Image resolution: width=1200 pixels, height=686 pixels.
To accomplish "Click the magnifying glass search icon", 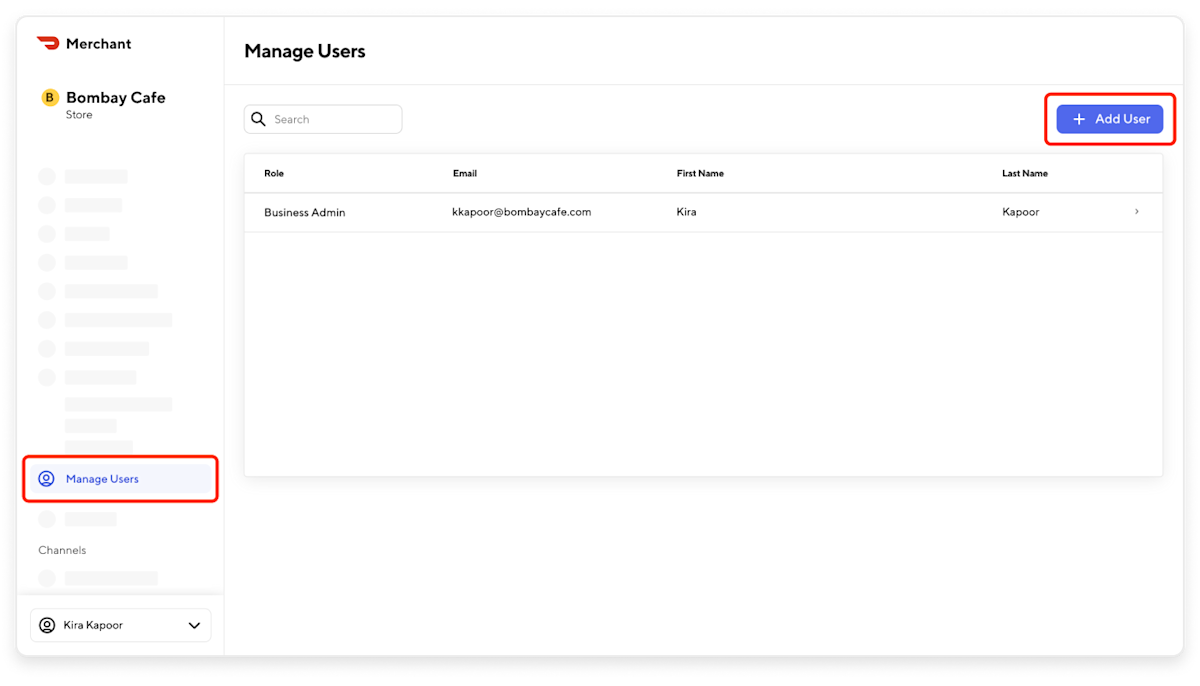I will [x=258, y=118].
